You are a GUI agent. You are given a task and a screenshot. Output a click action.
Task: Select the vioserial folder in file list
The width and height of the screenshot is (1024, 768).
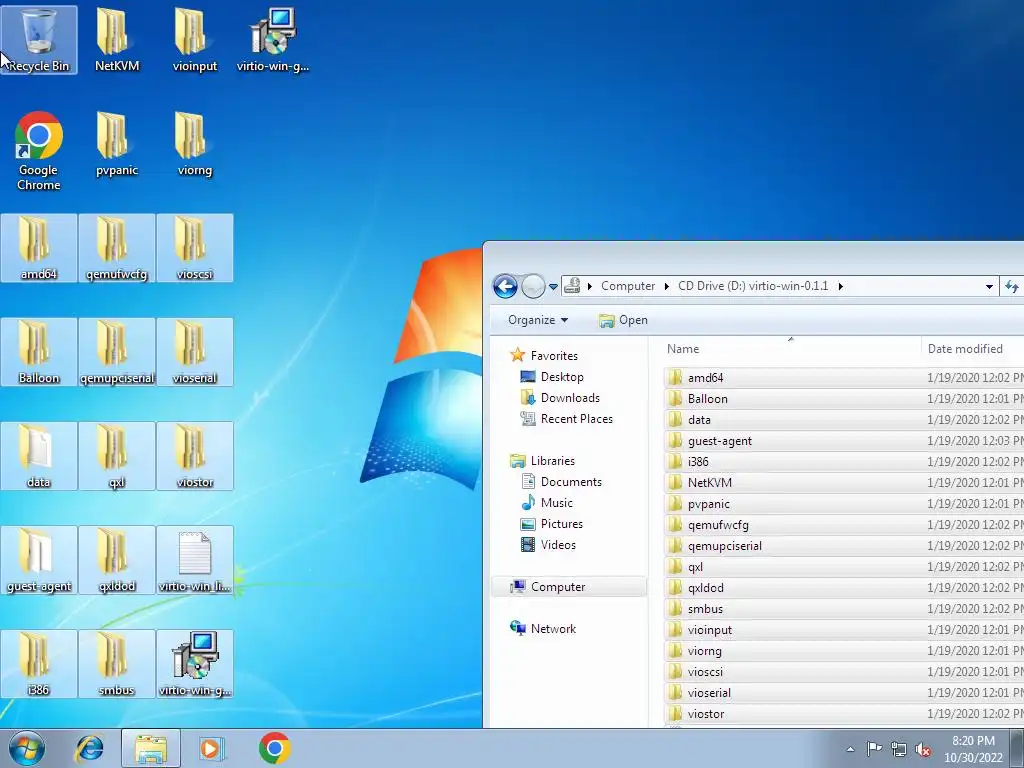click(x=844, y=693)
